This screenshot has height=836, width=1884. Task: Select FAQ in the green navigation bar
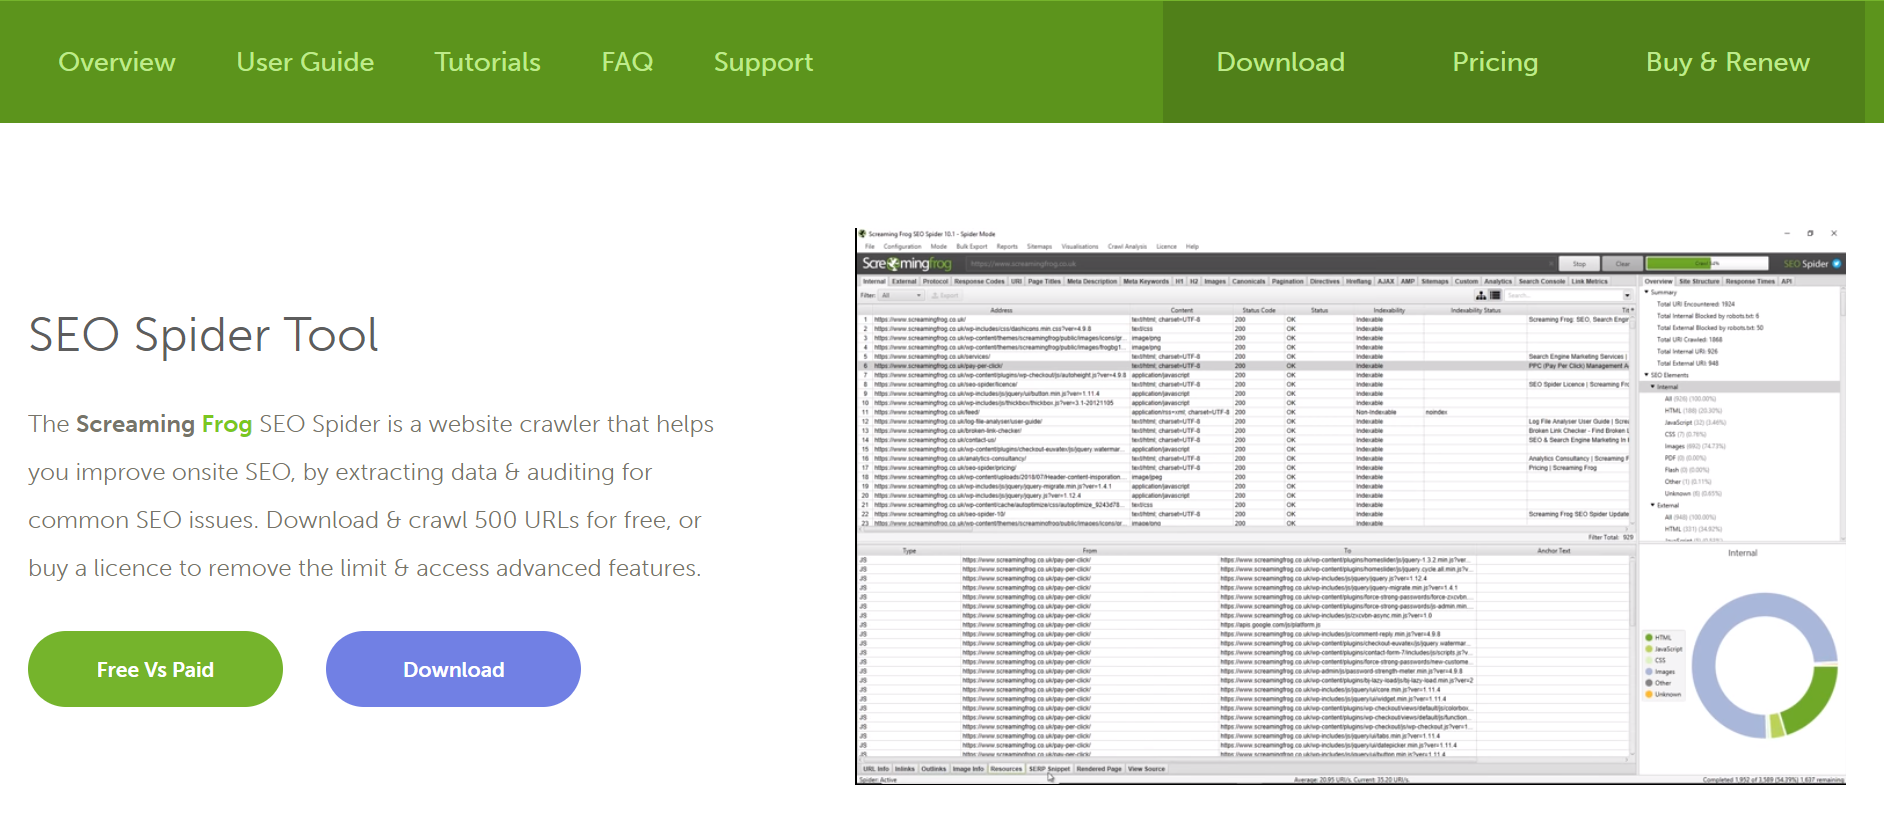(x=627, y=62)
